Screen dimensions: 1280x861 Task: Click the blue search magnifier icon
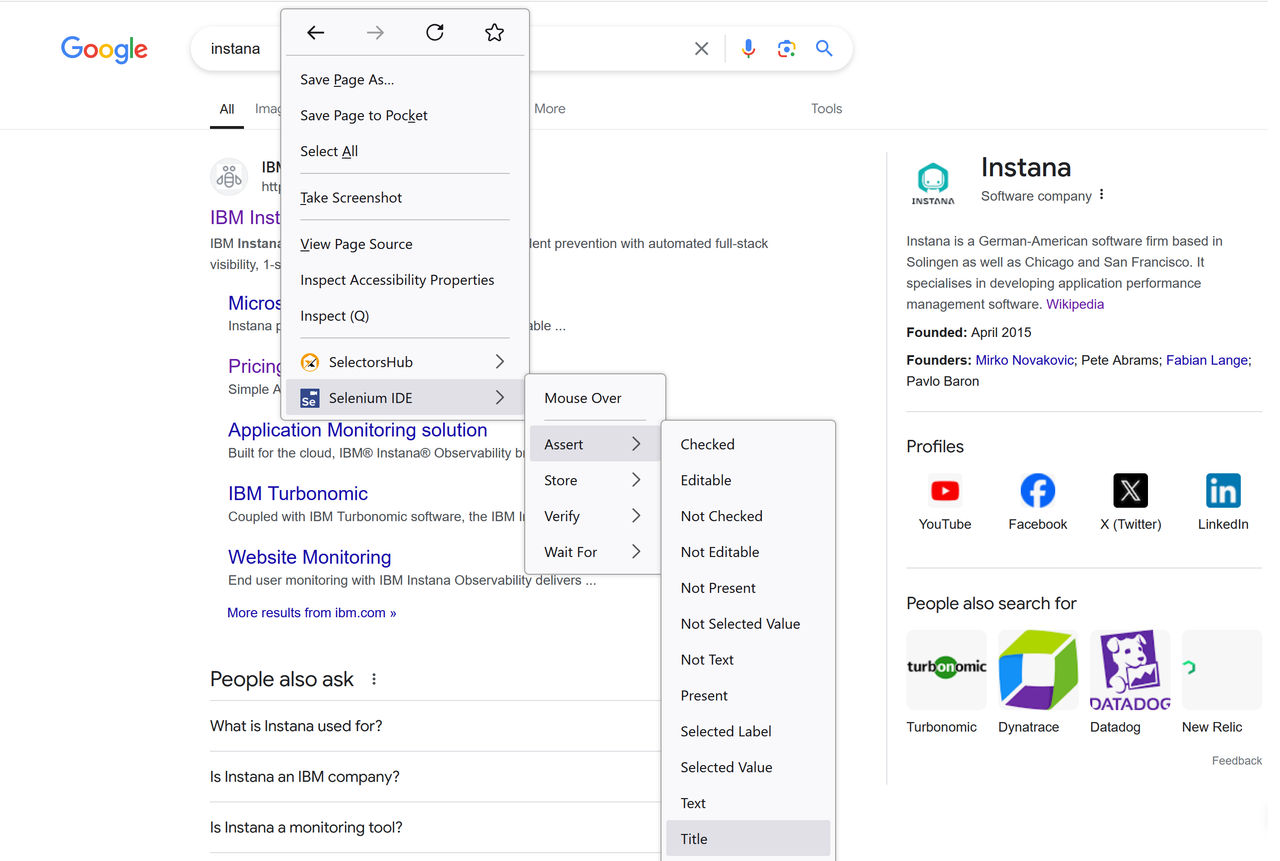pyautogui.click(x=824, y=48)
